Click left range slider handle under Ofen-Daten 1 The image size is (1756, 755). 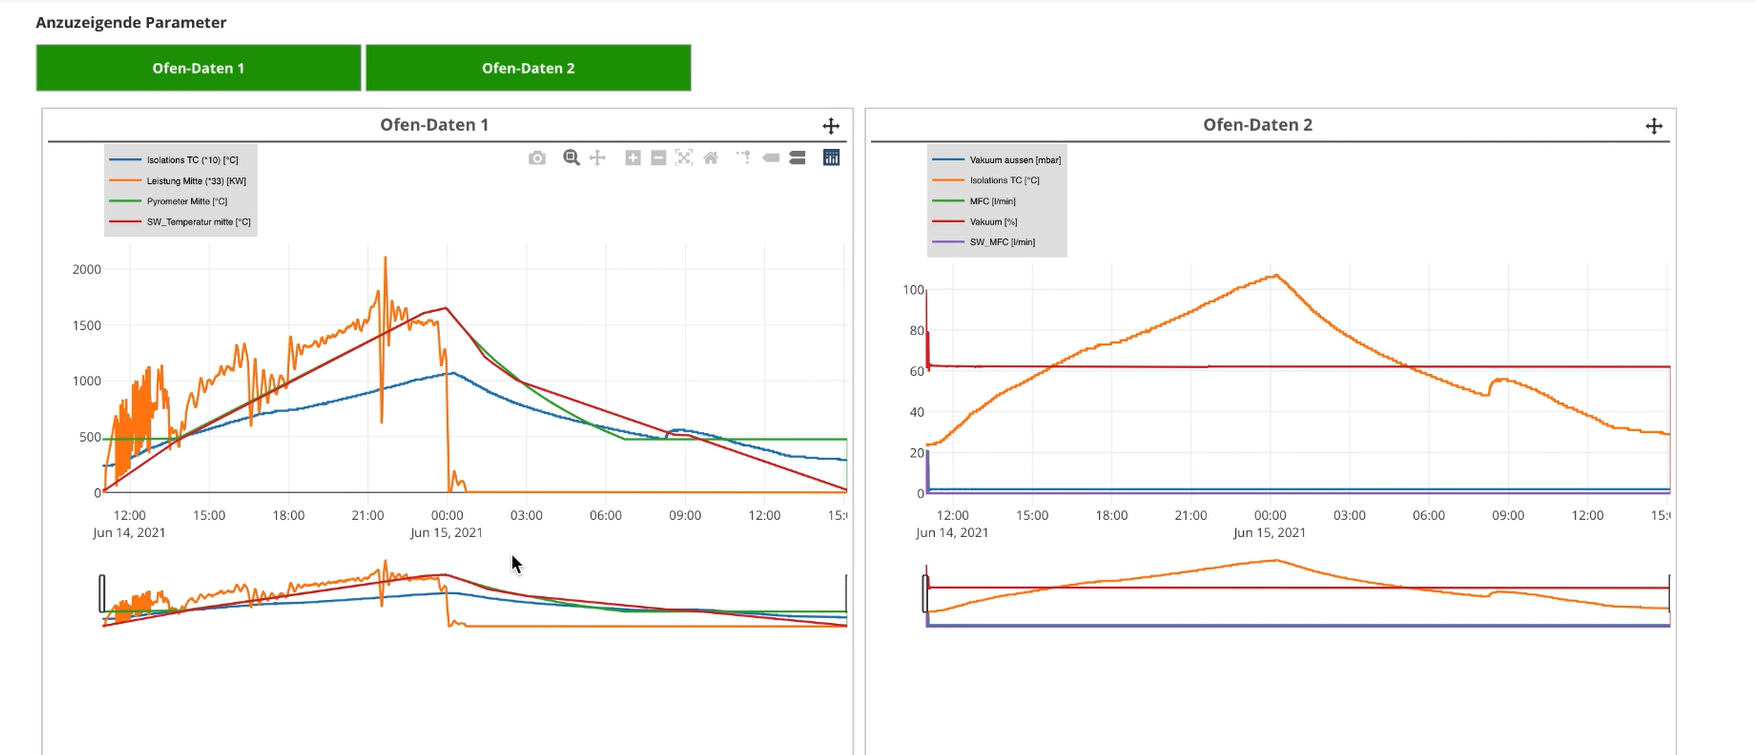click(x=102, y=593)
